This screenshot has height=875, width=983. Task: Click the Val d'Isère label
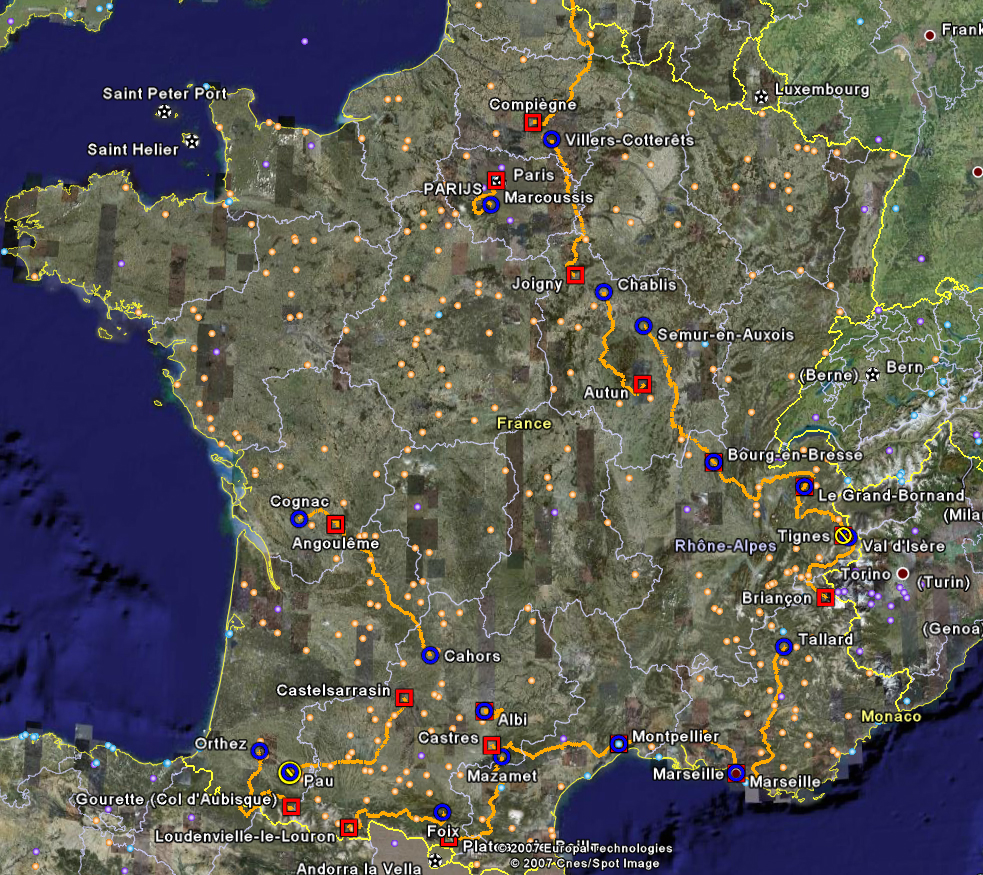[903, 546]
